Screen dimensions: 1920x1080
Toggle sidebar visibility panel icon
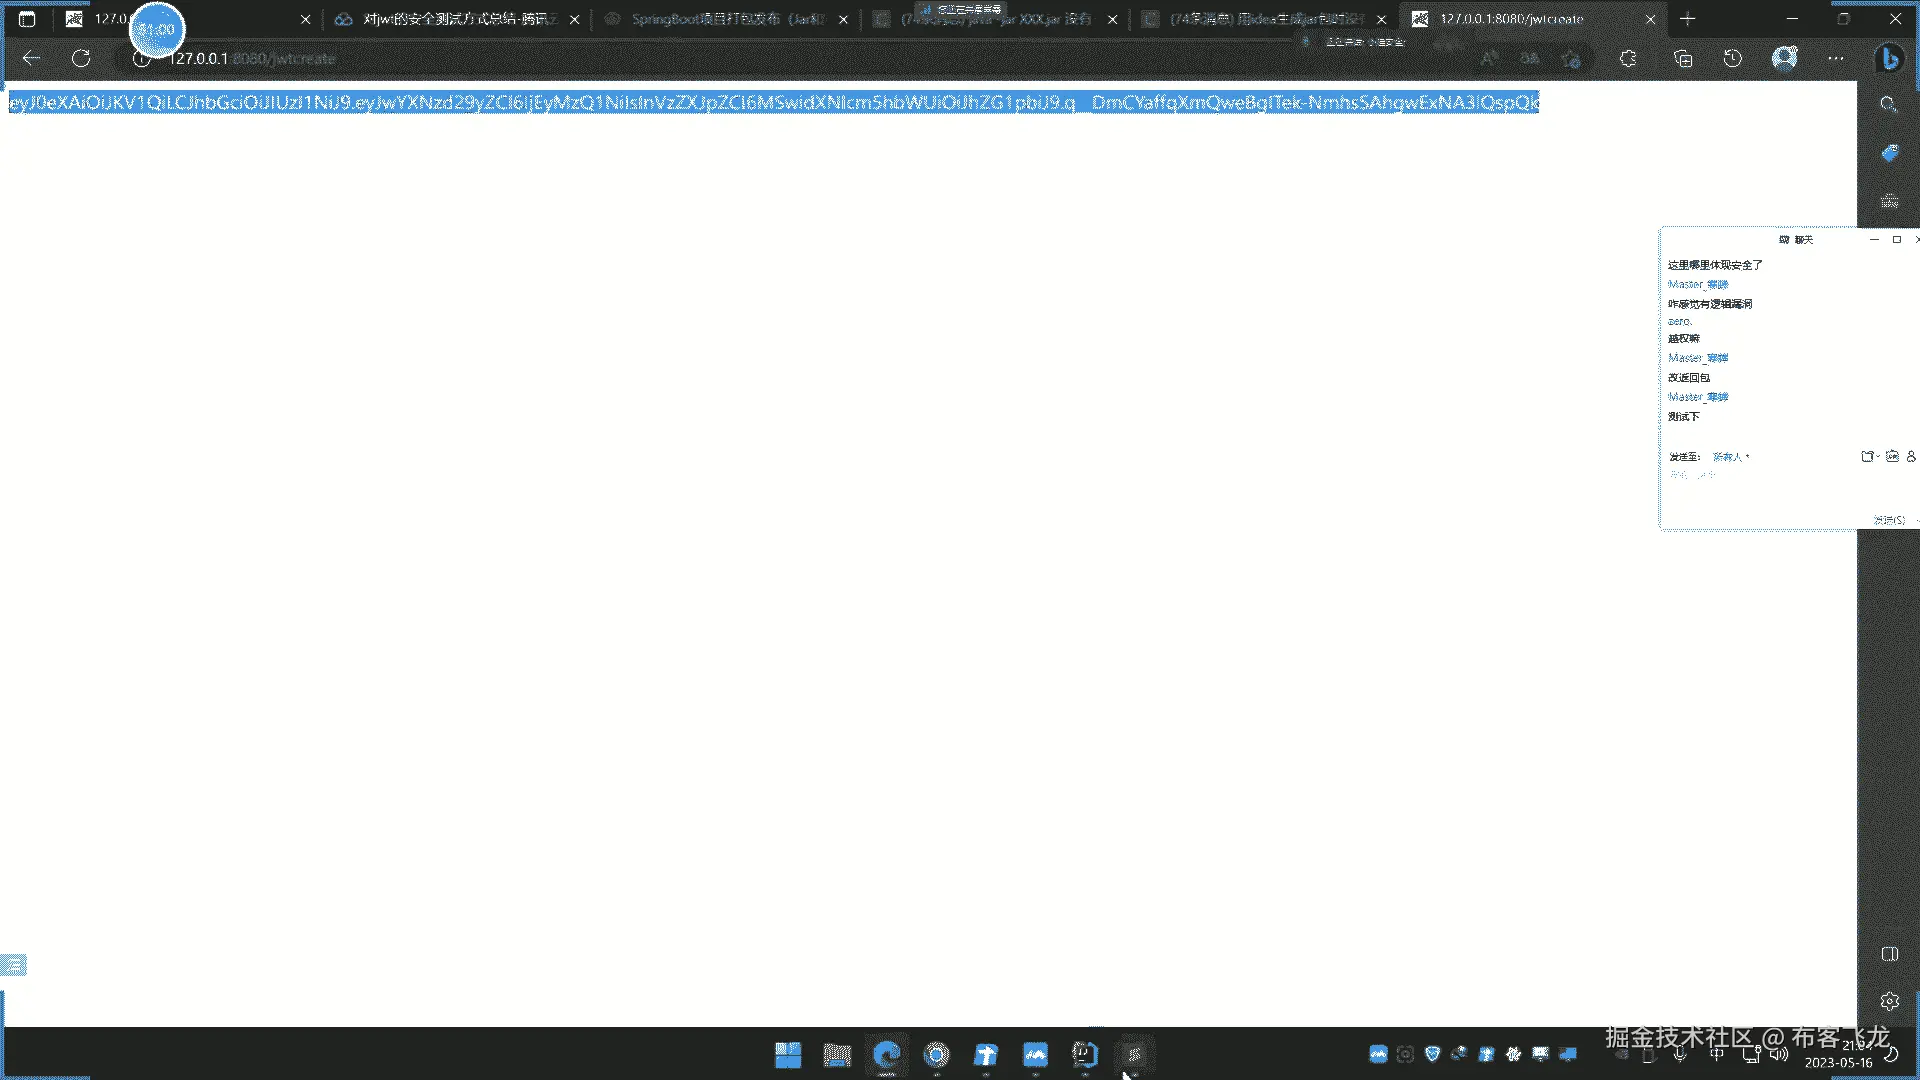pos(1889,954)
